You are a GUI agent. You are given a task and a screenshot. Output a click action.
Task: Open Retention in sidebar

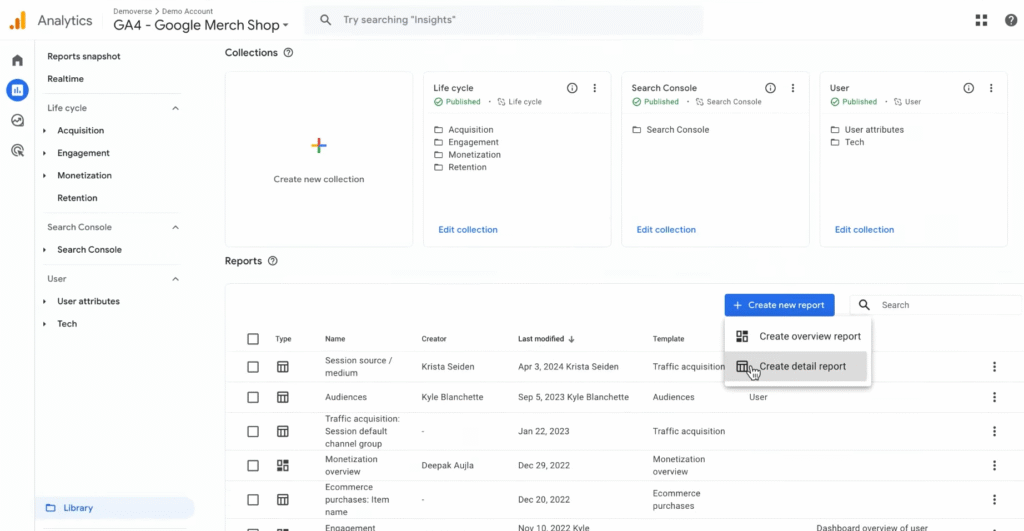point(77,198)
